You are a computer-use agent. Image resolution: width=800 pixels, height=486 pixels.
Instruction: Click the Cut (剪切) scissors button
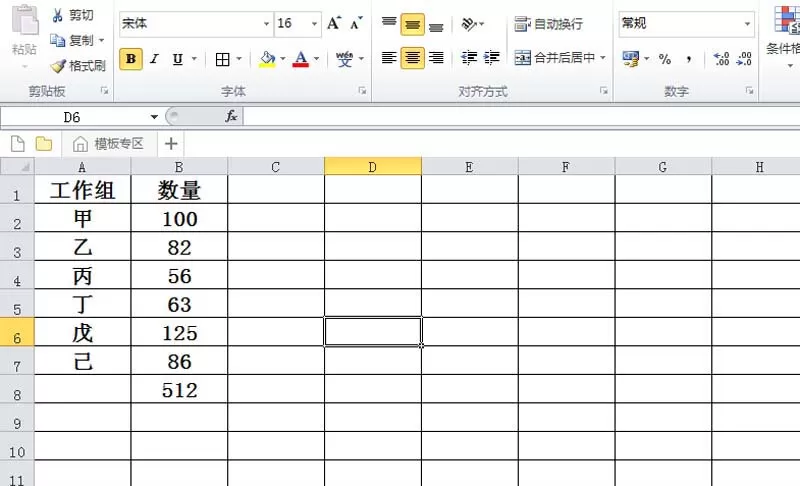(x=72, y=15)
